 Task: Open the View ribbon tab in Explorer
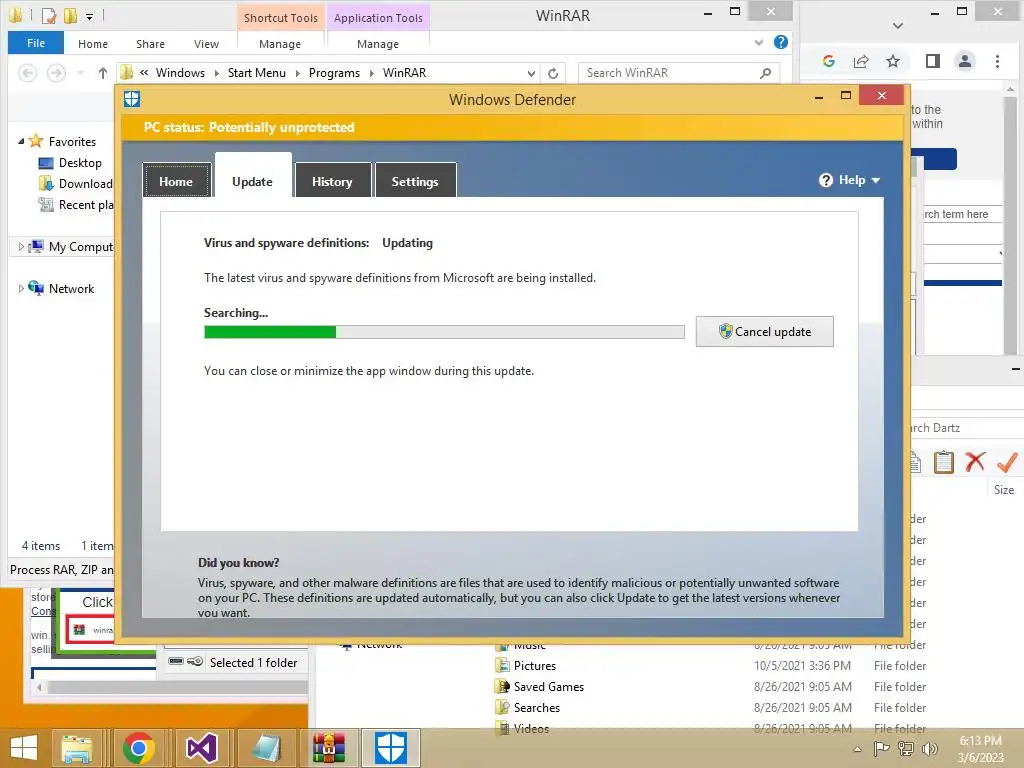206,44
